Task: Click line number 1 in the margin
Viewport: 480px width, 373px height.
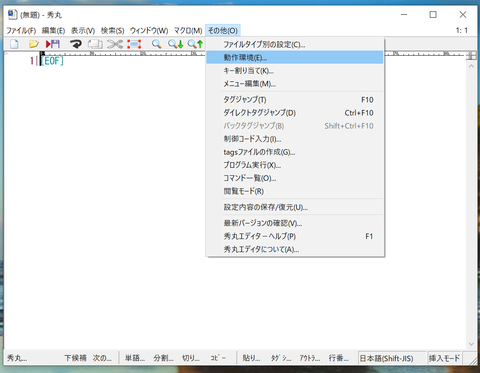Action: (x=32, y=61)
